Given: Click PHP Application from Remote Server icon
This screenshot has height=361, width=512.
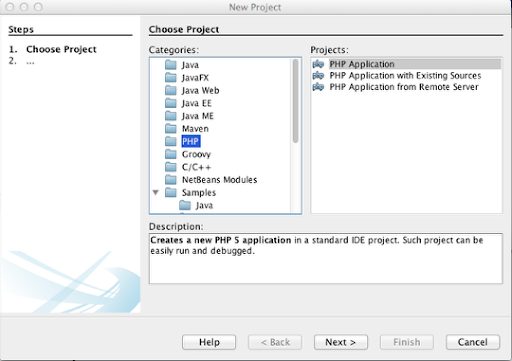Looking at the screenshot, I should [318, 87].
